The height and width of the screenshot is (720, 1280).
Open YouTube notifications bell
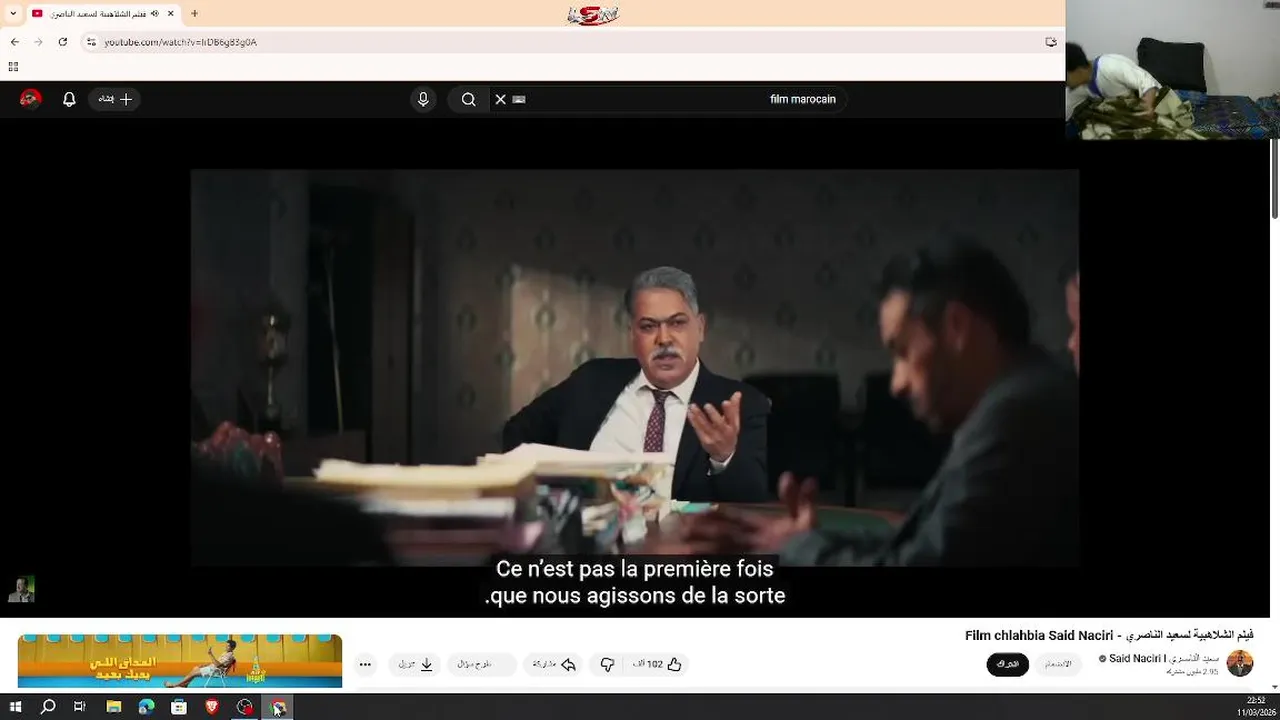(x=69, y=99)
